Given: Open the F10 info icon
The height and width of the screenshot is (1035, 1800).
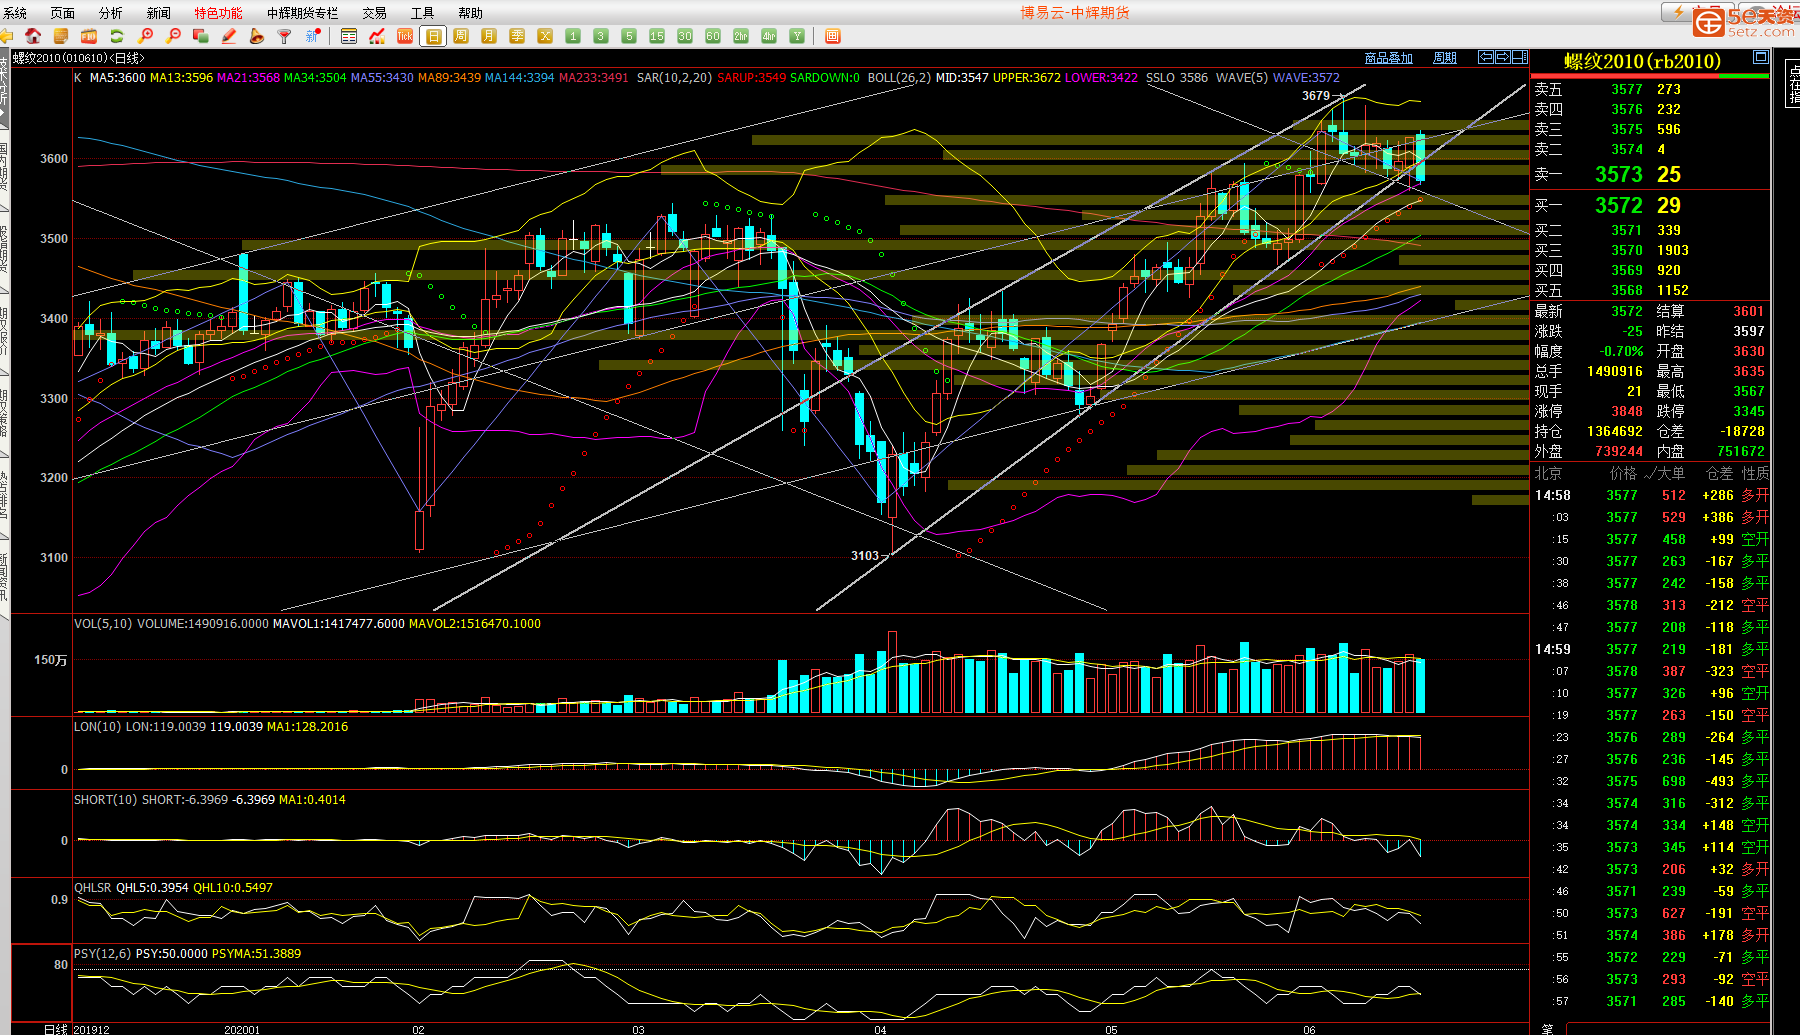Looking at the screenshot, I should coord(89,36).
